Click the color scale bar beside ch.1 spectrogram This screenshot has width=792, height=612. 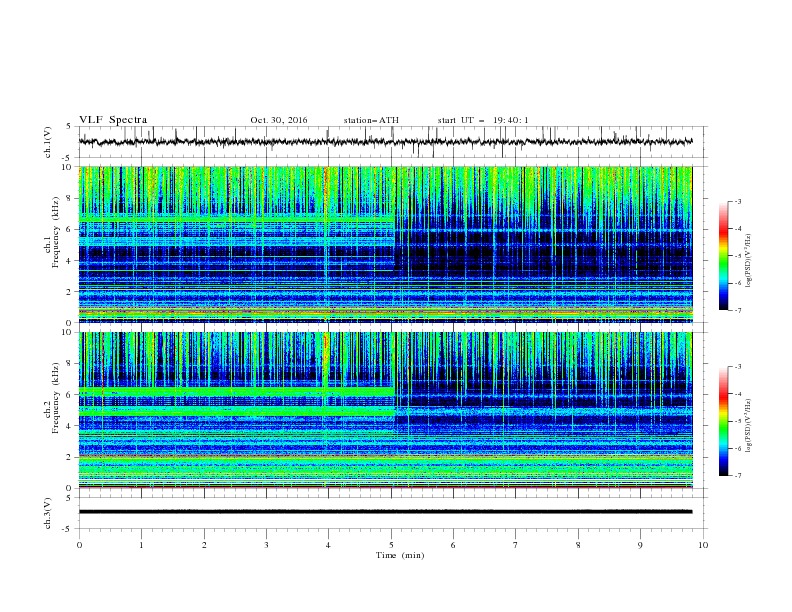coord(723,256)
